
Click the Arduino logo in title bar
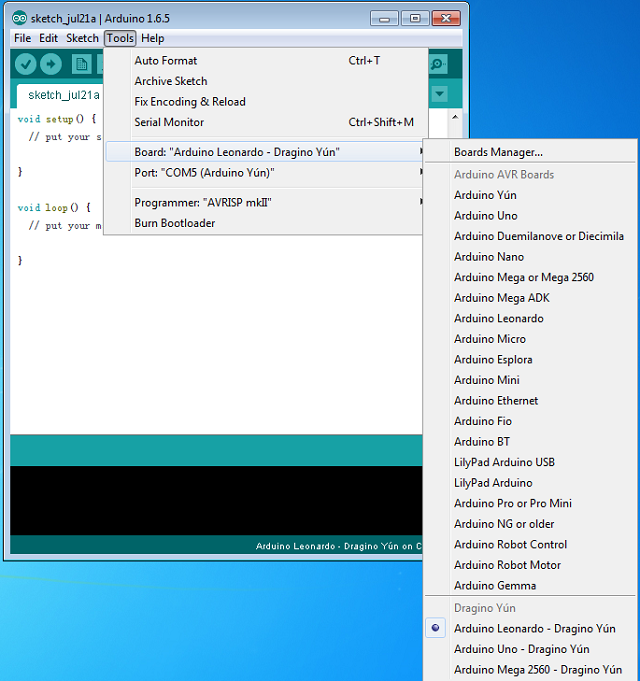point(19,18)
